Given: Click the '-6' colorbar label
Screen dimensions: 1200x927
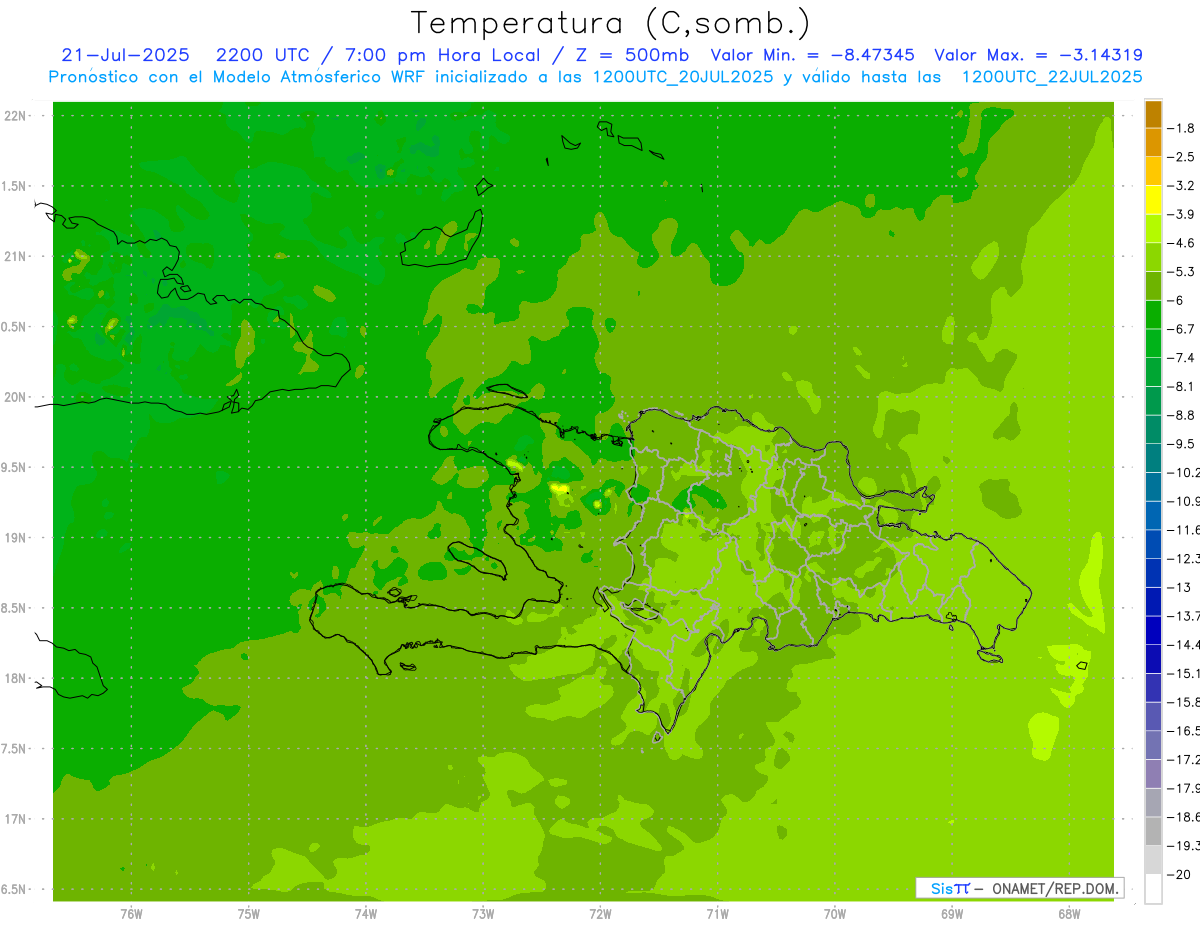Looking at the screenshot, I should pyautogui.click(x=1176, y=300).
